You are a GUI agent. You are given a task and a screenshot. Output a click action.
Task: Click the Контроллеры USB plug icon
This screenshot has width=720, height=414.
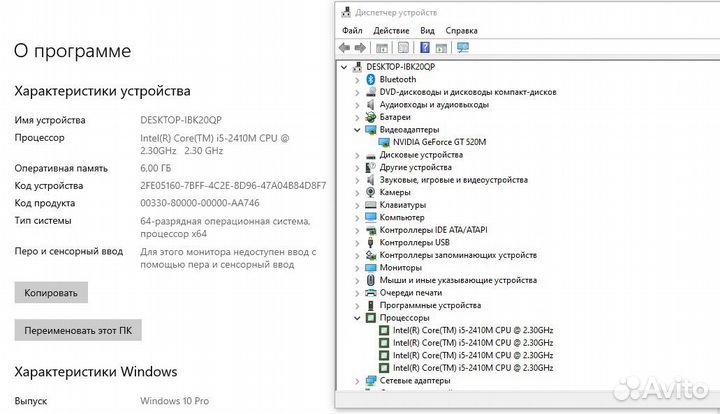371,242
